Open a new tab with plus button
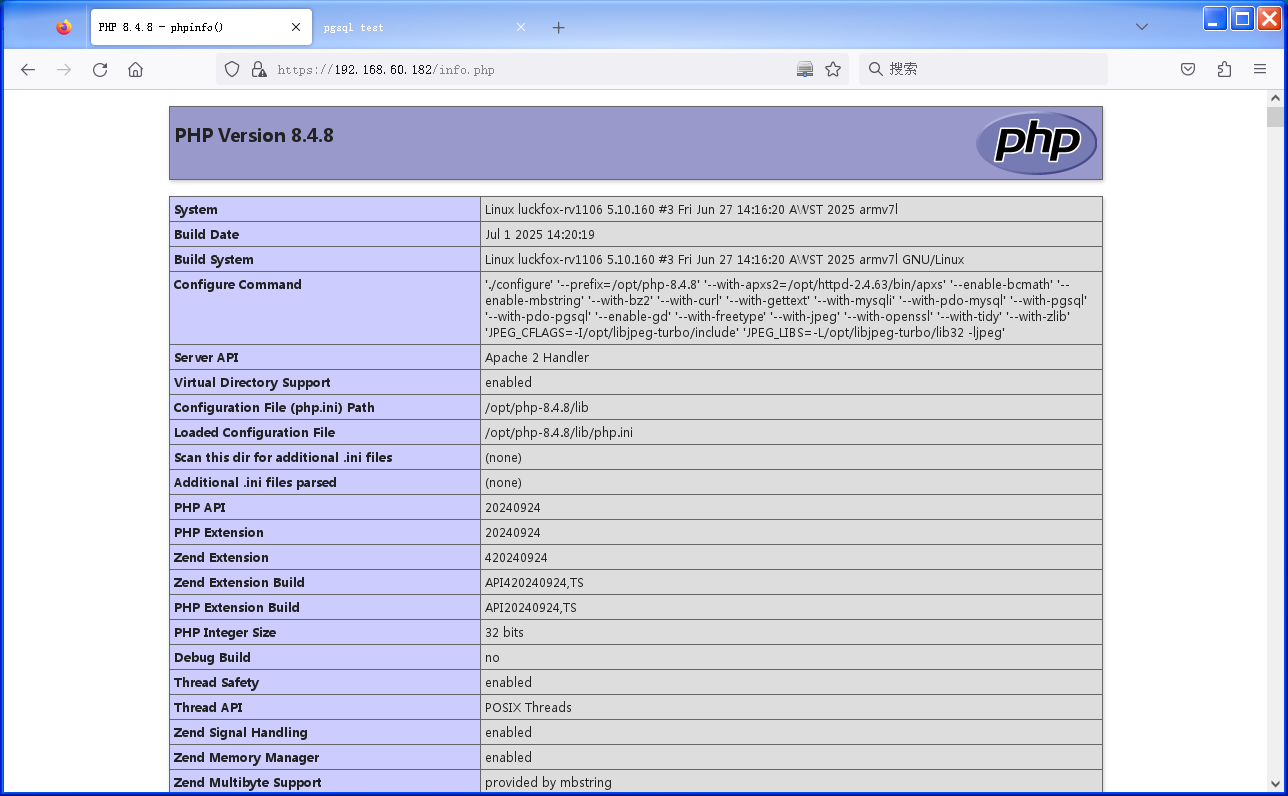The image size is (1288, 796). pyautogui.click(x=559, y=27)
